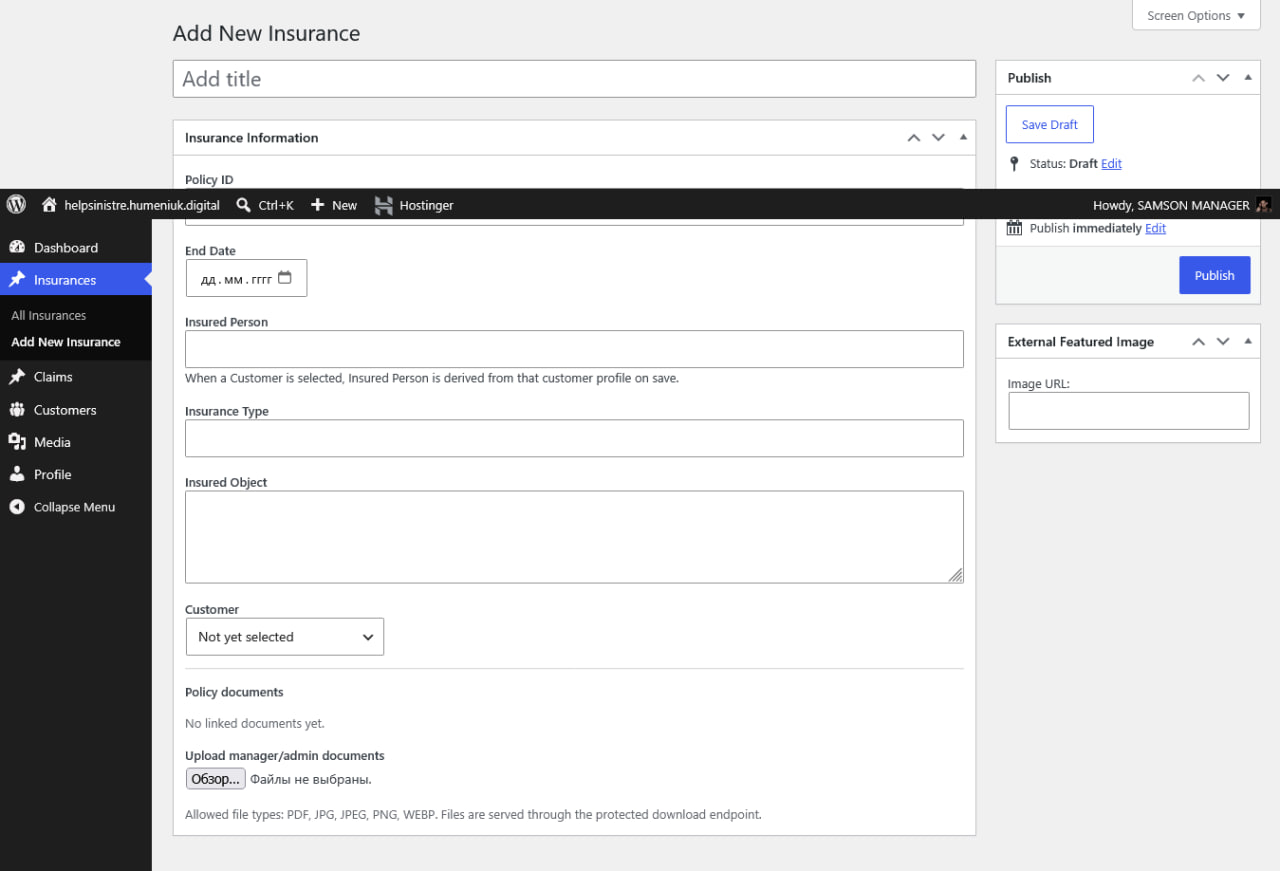The image size is (1280, 871).
Task: Open the Media library icon
Action: [16, 442]
